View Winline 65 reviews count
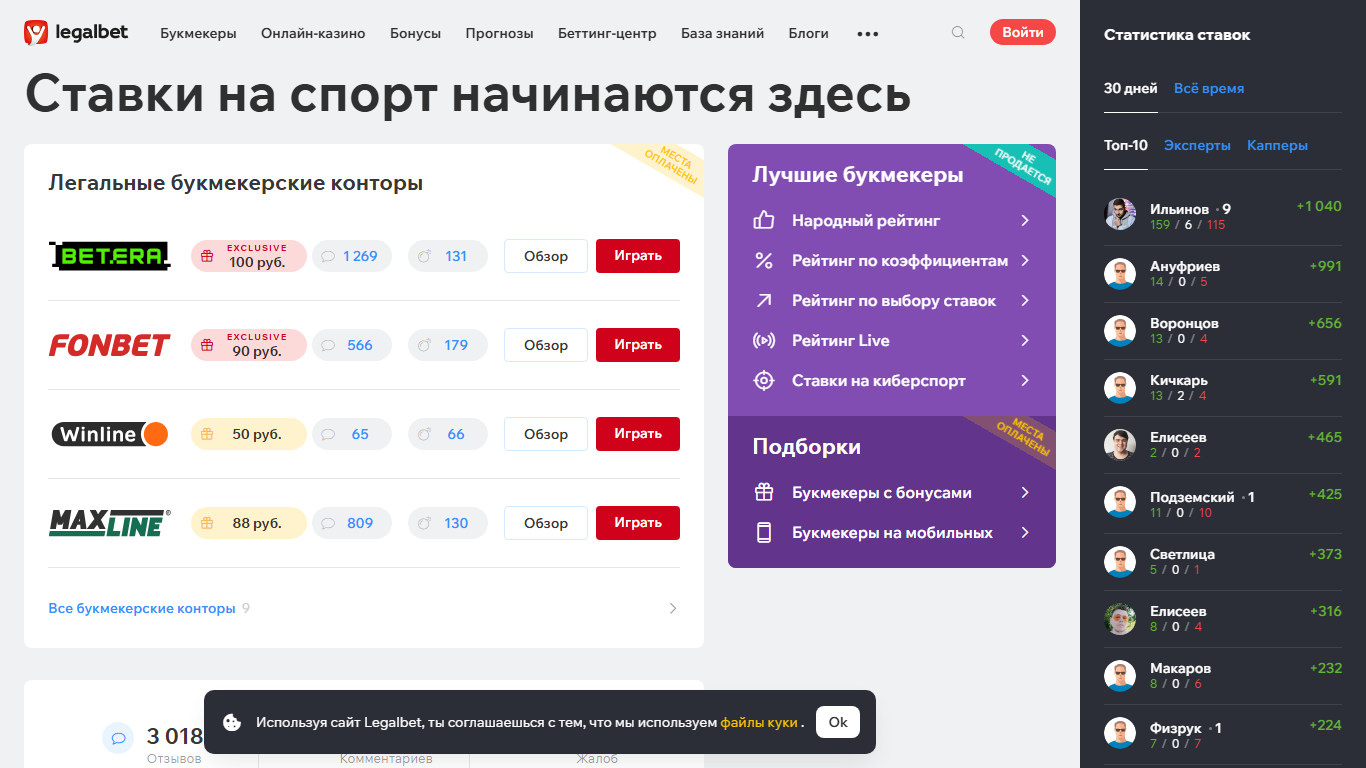Viewport: 1366px width, 768px height. tap(352, 434)
